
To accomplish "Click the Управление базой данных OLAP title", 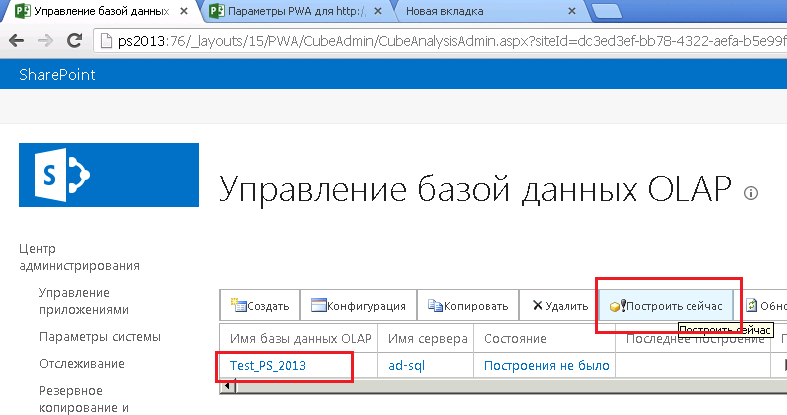I will 475,190.
